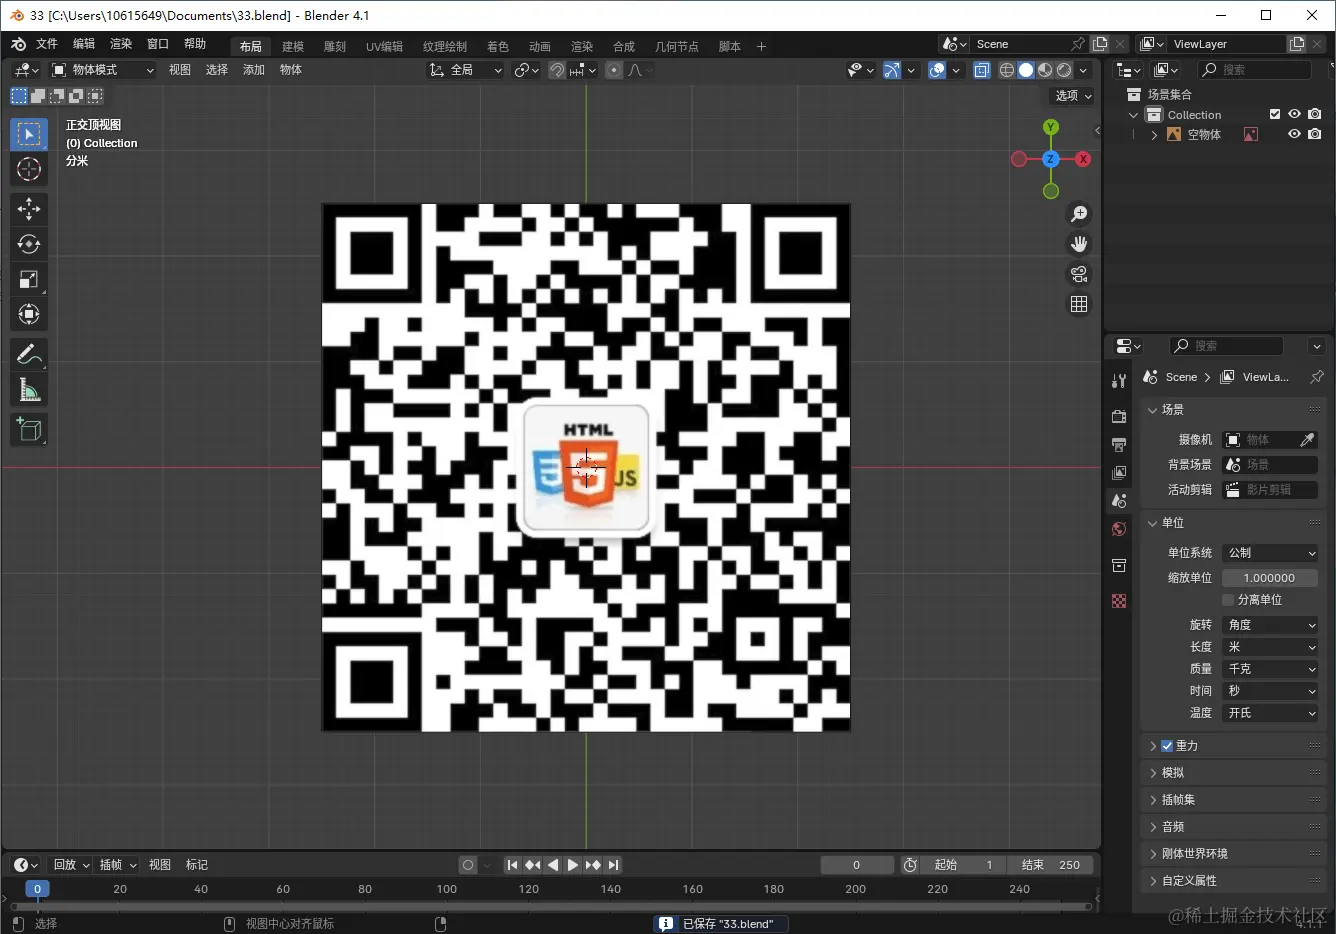Open the 质量 千克 dropdown
The width and height of the screenshot is (1336, 934).
(1270, 669)
